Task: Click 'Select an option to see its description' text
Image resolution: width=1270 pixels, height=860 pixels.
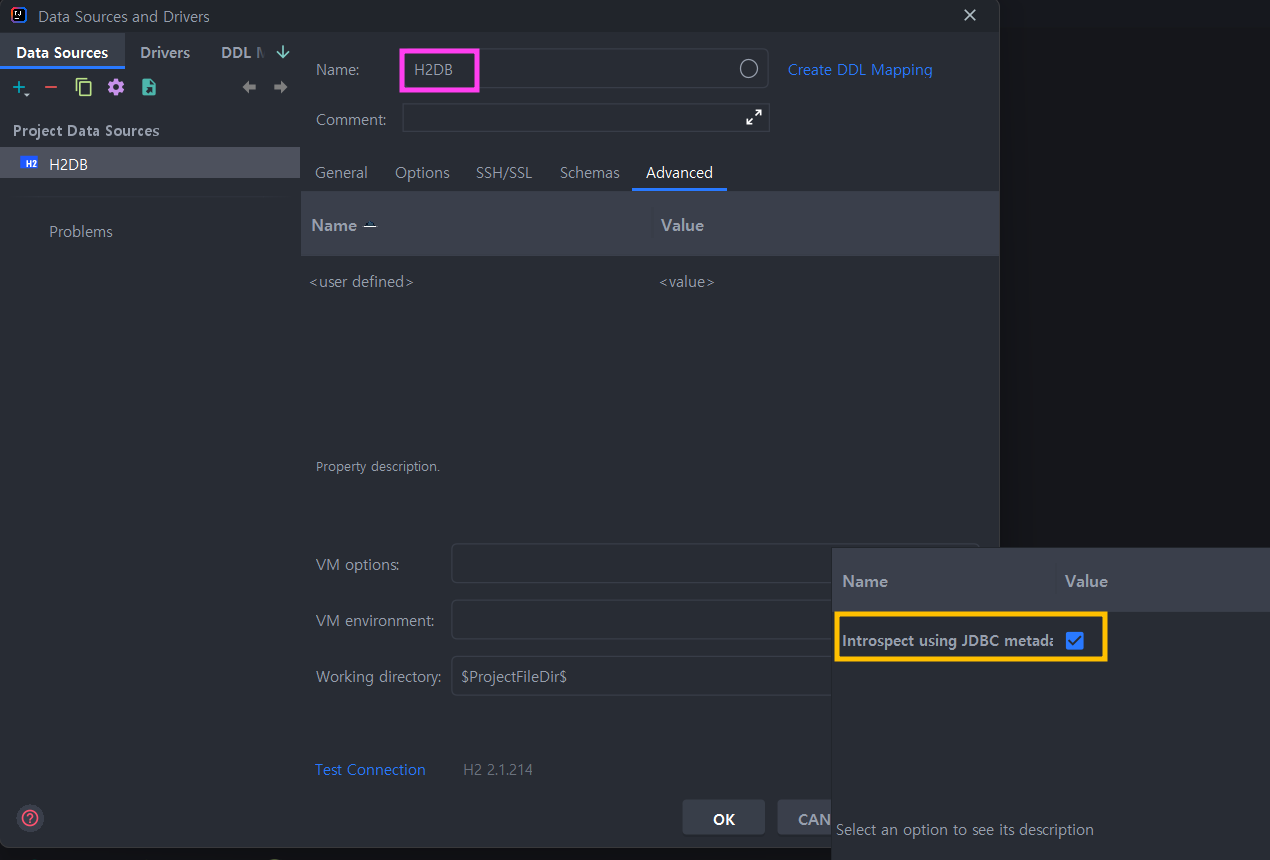Action: point(965,830)
